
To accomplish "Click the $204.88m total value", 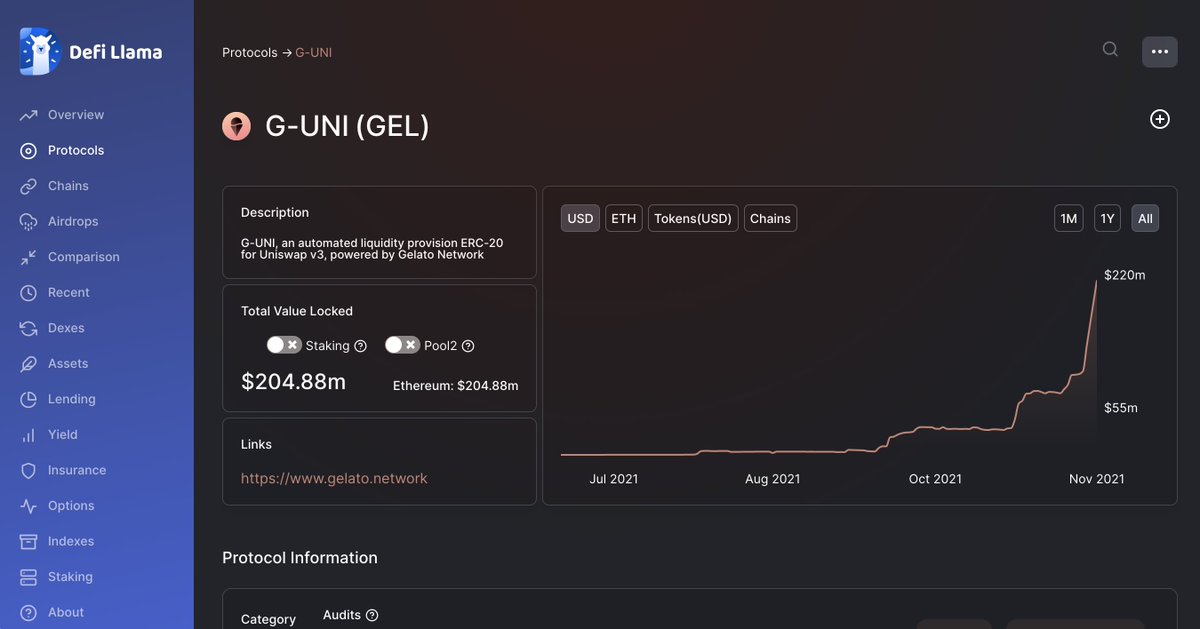I will click(294, 381).
